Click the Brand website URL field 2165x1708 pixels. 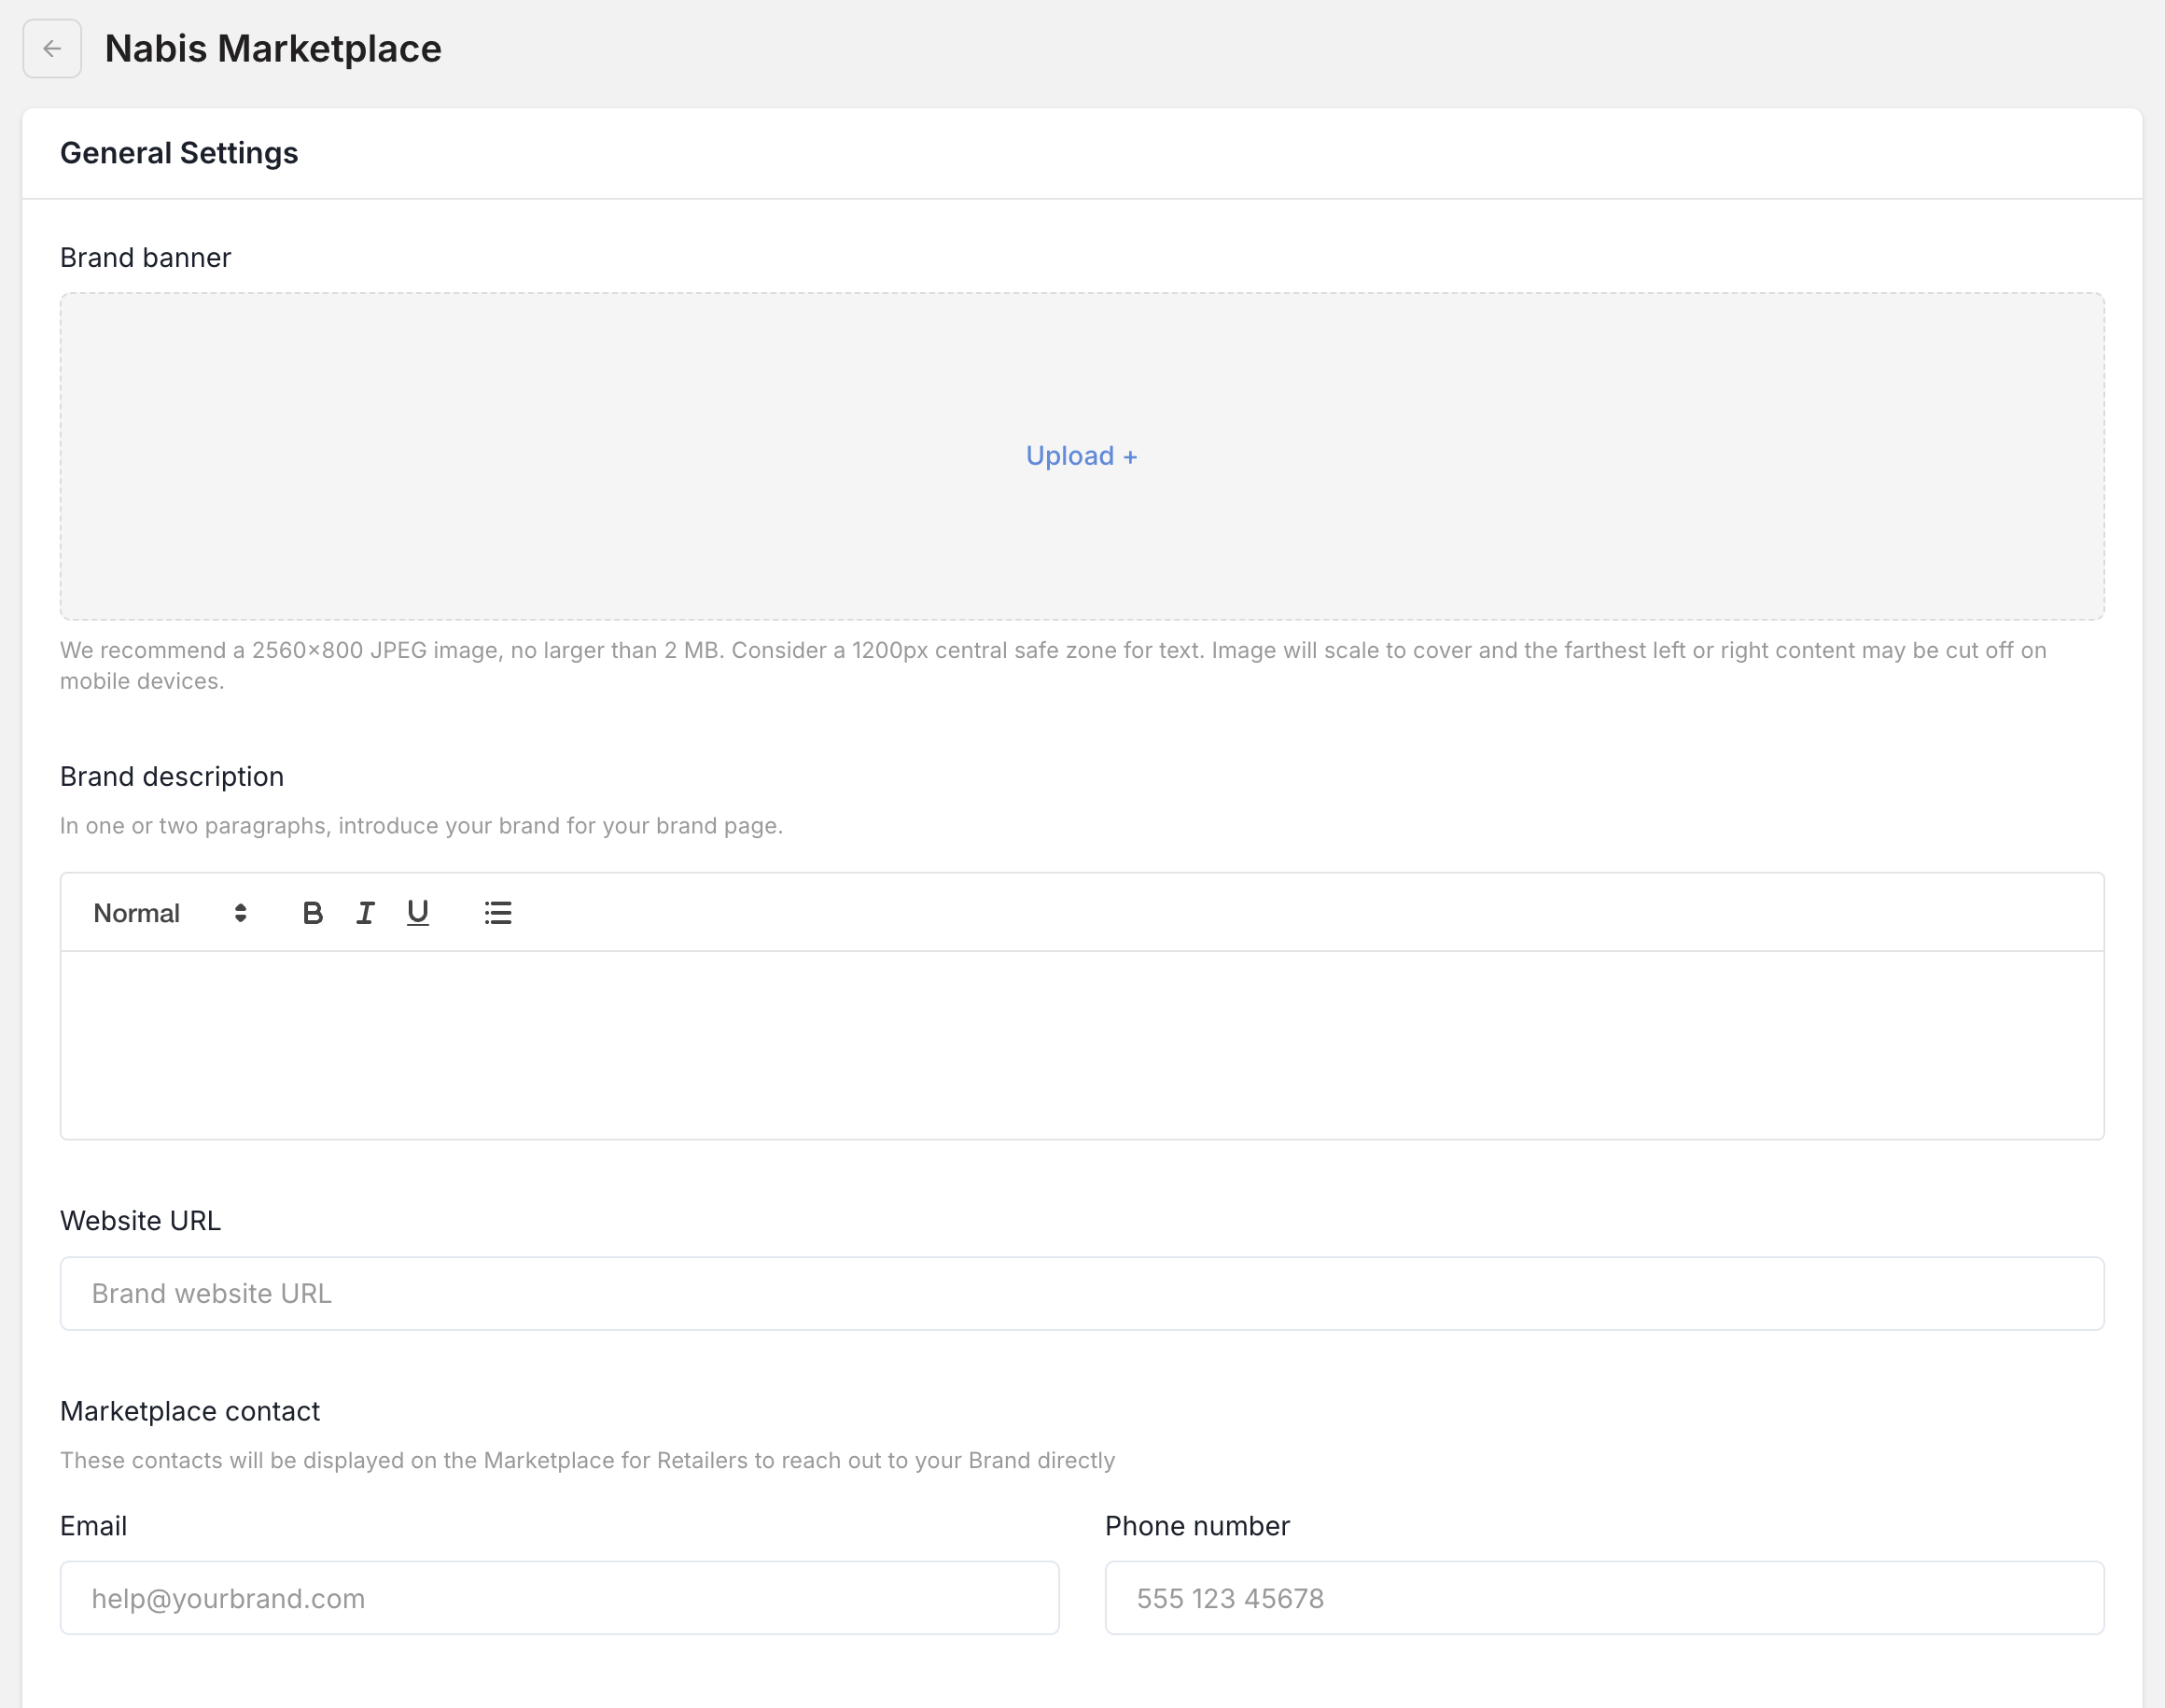coord(1082,1294)
